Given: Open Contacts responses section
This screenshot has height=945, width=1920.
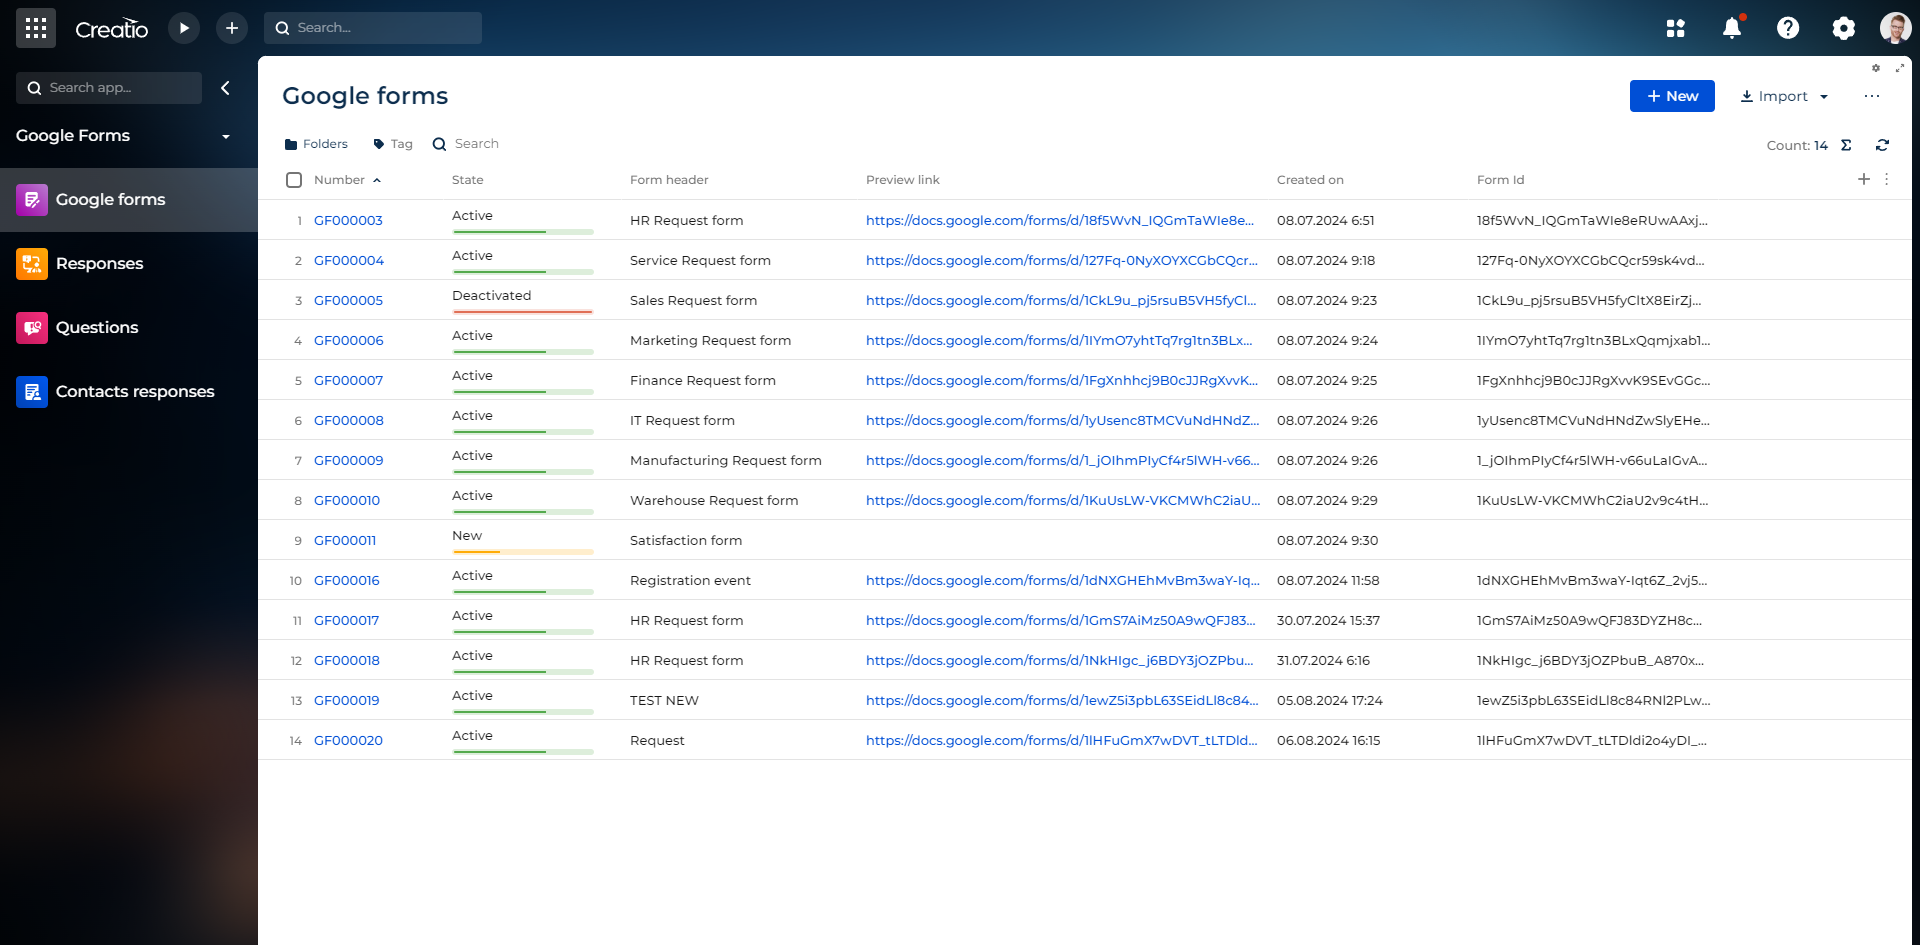Looking at the screenshot, I should coord(134,392).
